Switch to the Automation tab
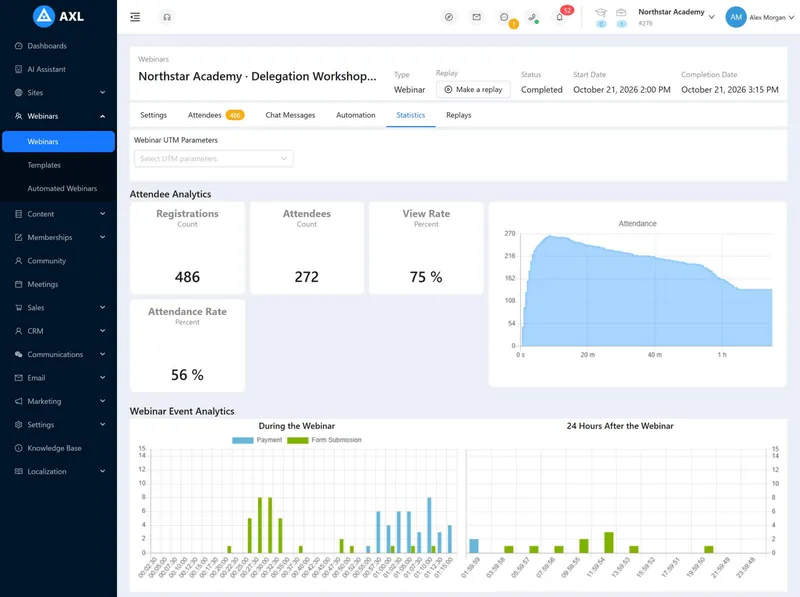This screenshot has height=597, width=800. click(356, 115)
